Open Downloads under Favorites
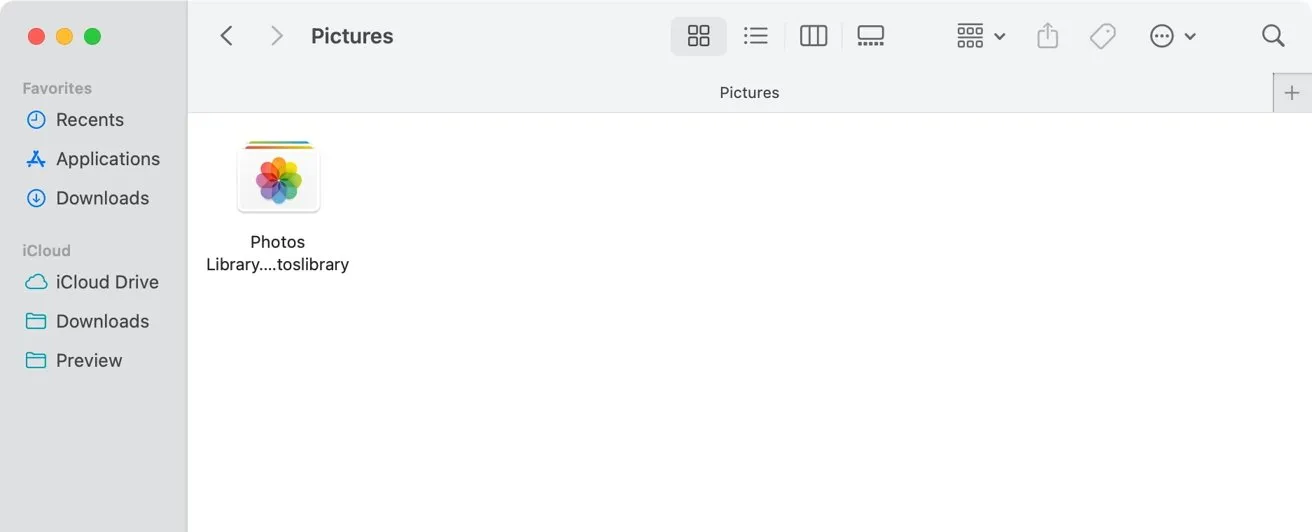This screenshot has height=532, width=1312. coord(102,198)
